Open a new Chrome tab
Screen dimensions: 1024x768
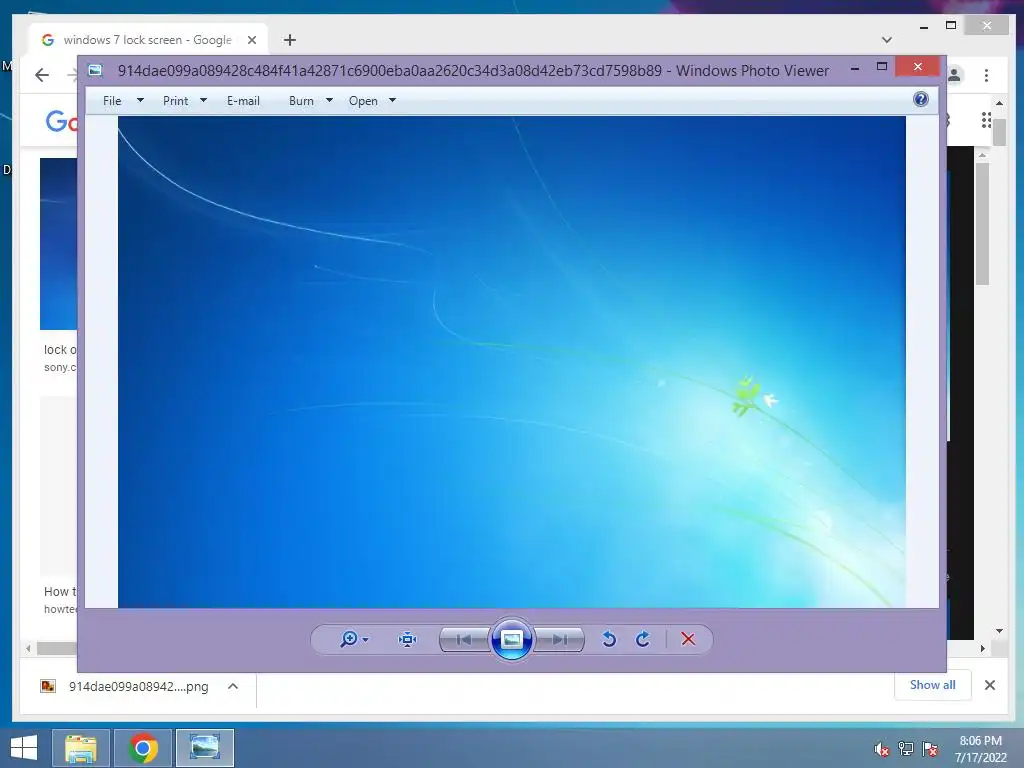coord(290,40)
